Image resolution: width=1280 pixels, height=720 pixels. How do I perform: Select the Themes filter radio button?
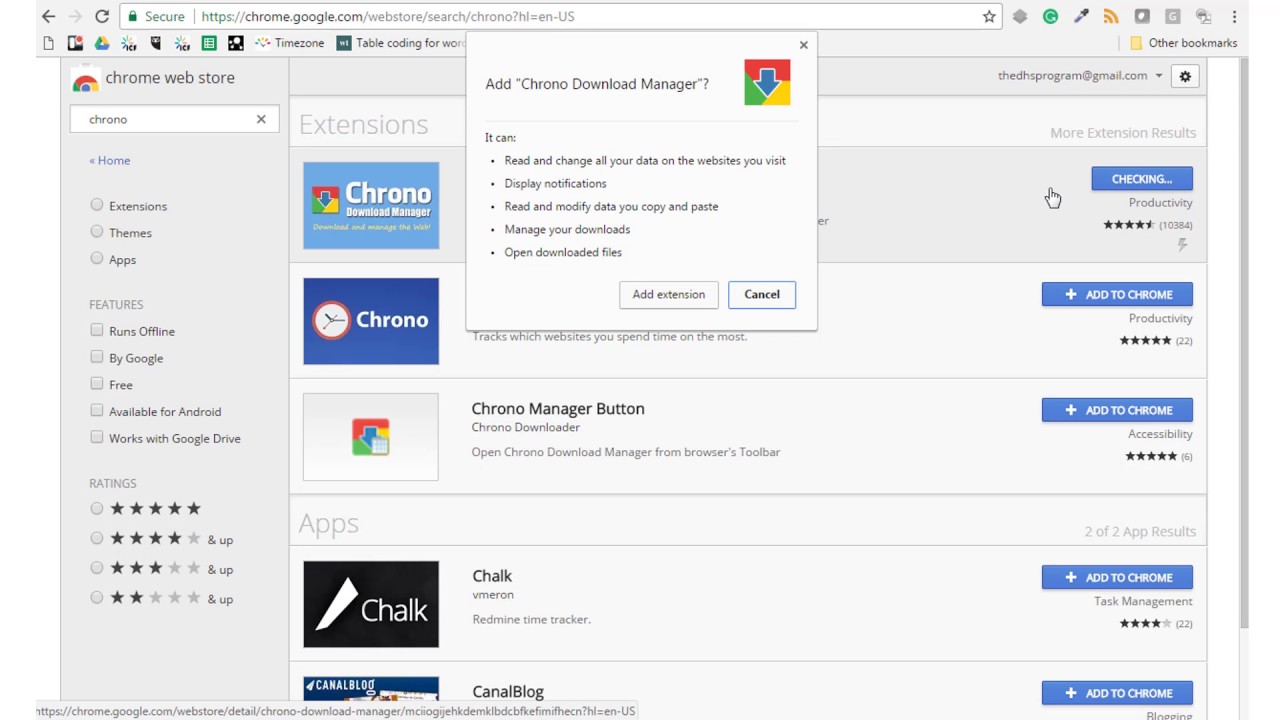click(x=97, y=232)
